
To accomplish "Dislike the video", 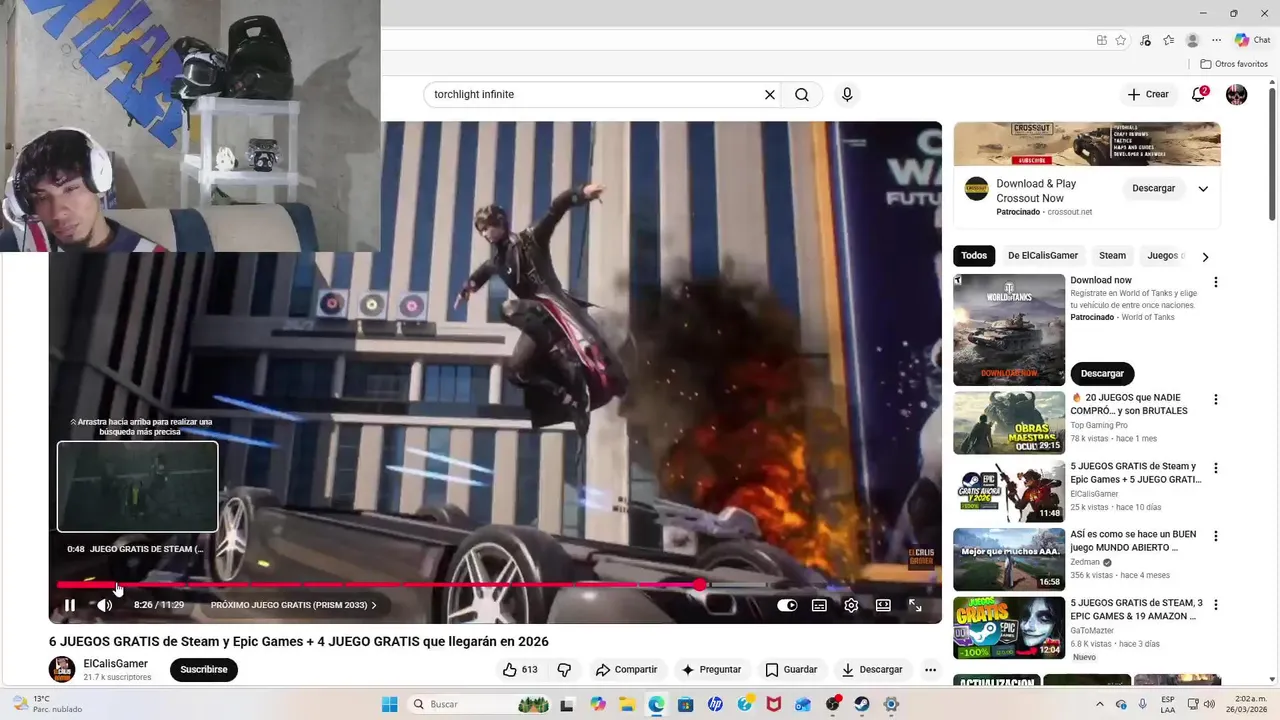I will click(x=564, y=670).
